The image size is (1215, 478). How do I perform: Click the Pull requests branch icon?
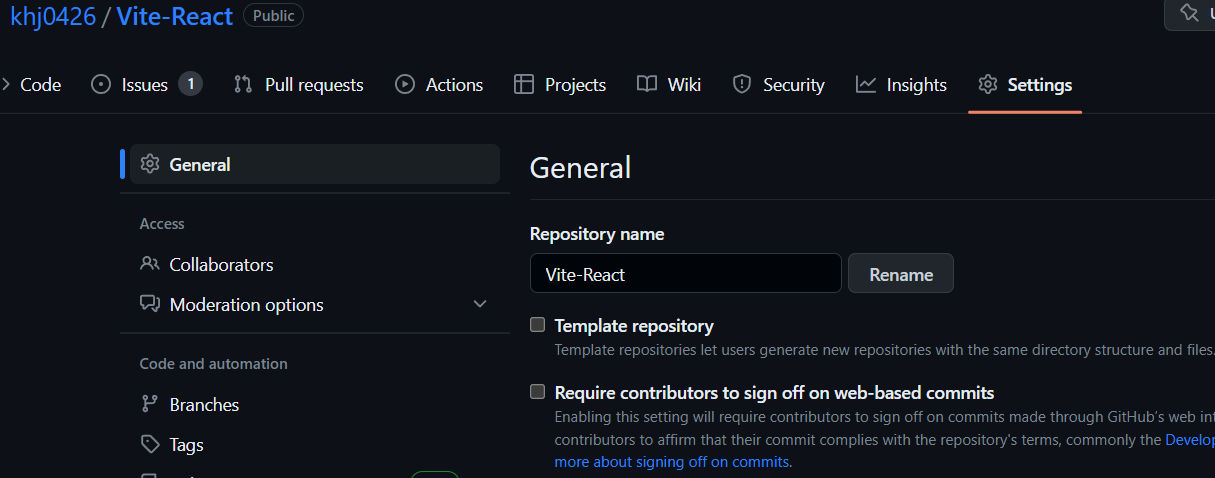243,85
